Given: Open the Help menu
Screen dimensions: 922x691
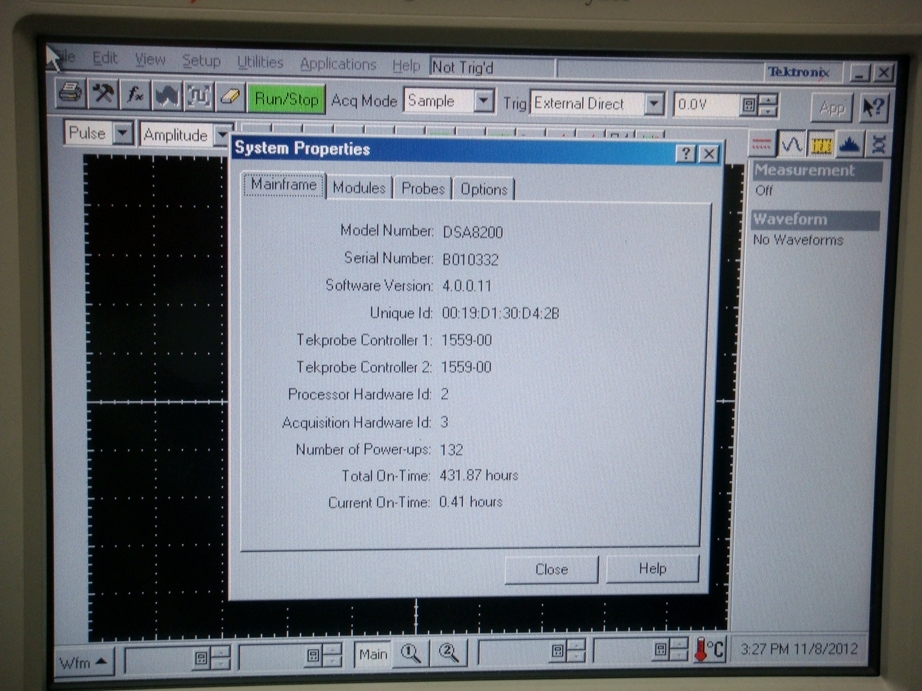Looking at the screenshot, I should tap(406, 65).
